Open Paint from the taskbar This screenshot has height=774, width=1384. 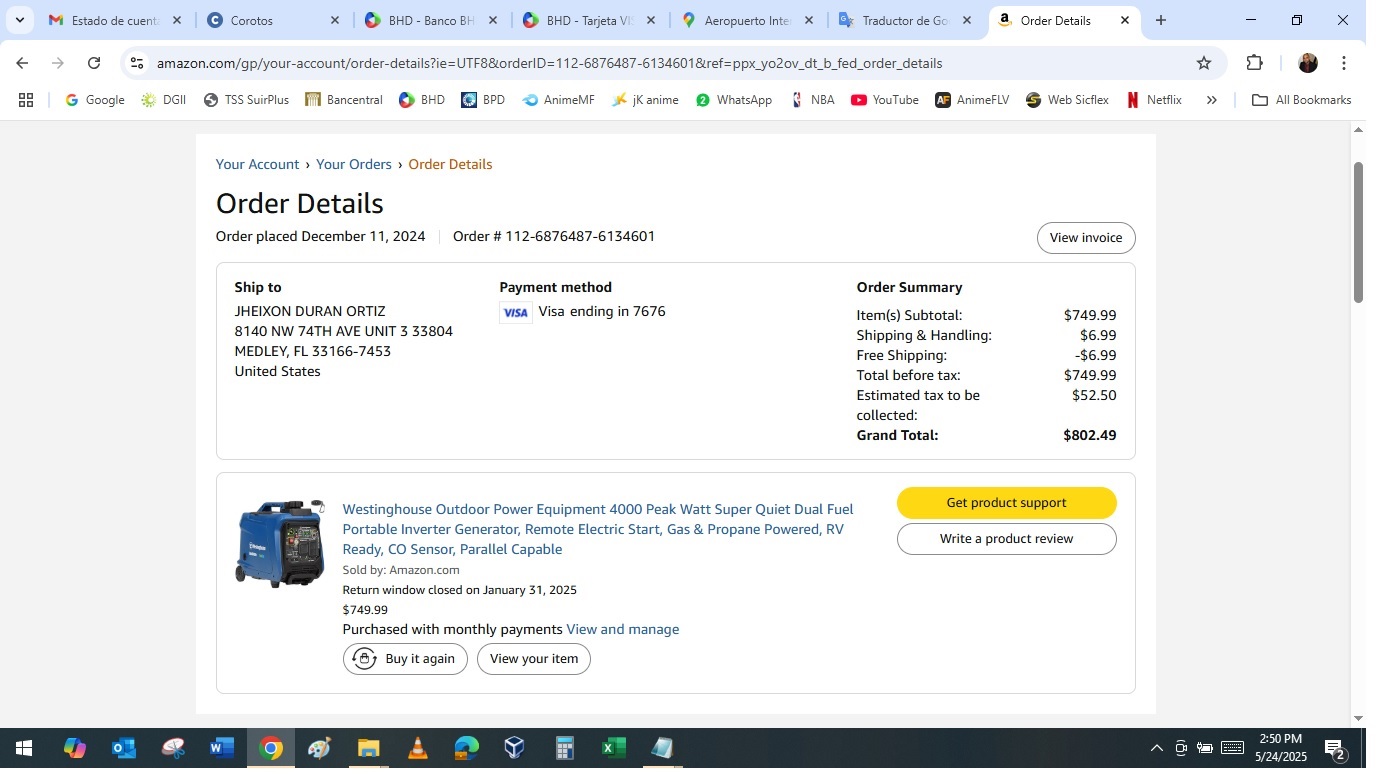click(x=320, y=748)
